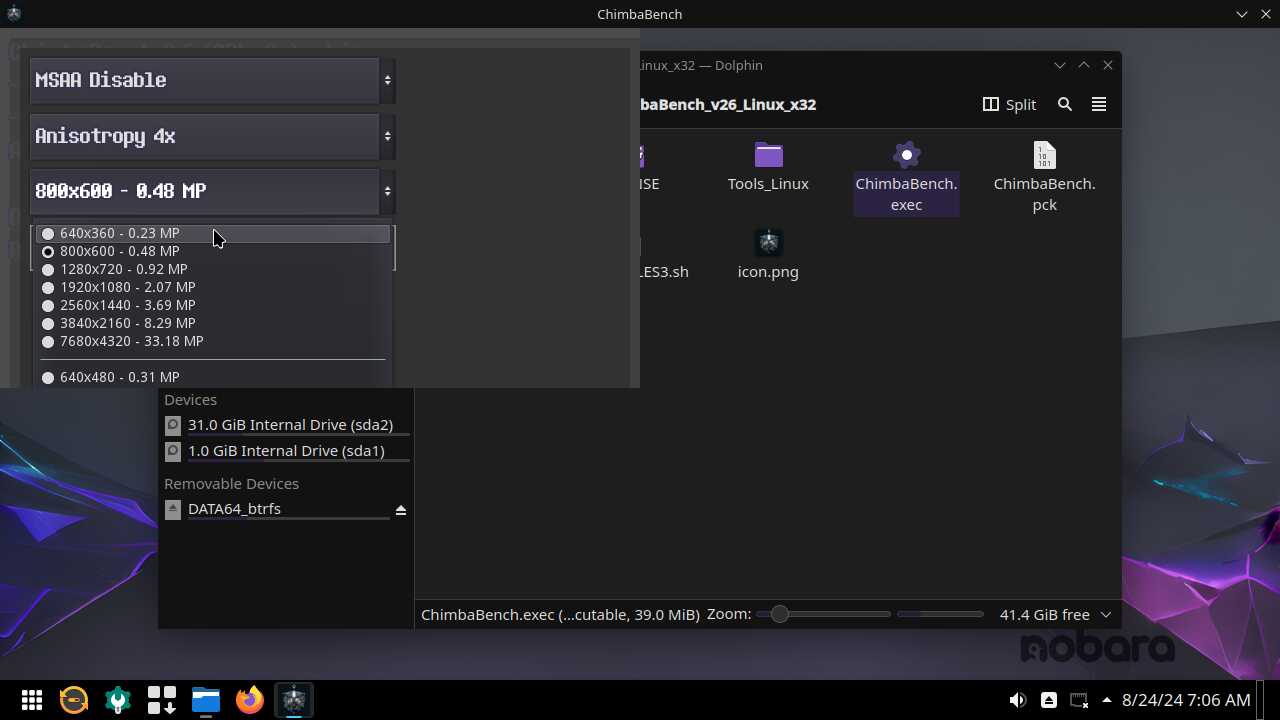Image resolution: width=1280 pixels, height=720 pixels.
Task: Open the software install app in taskbar
Action: tap(162, 700)
